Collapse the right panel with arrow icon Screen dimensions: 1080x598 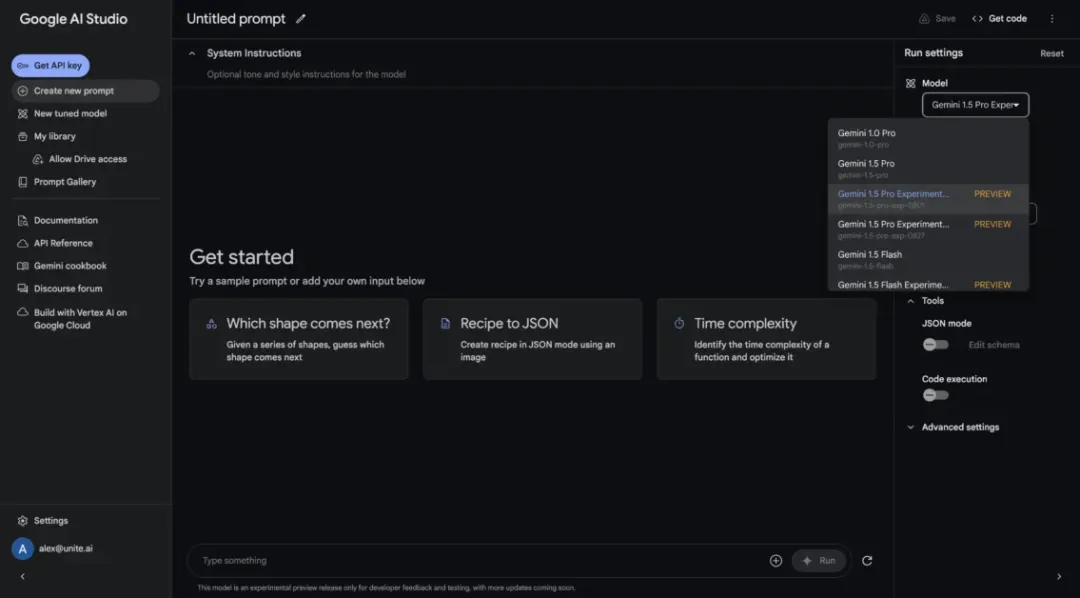[1059, 577]
